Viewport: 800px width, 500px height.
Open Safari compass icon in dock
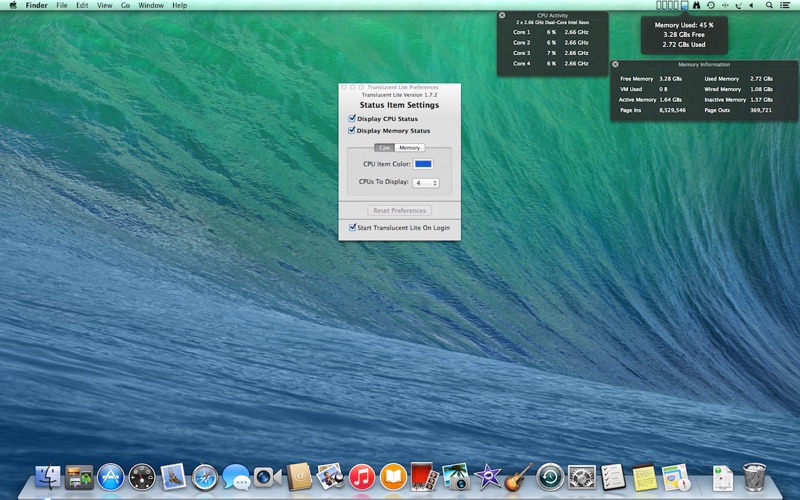click(205, 478)
